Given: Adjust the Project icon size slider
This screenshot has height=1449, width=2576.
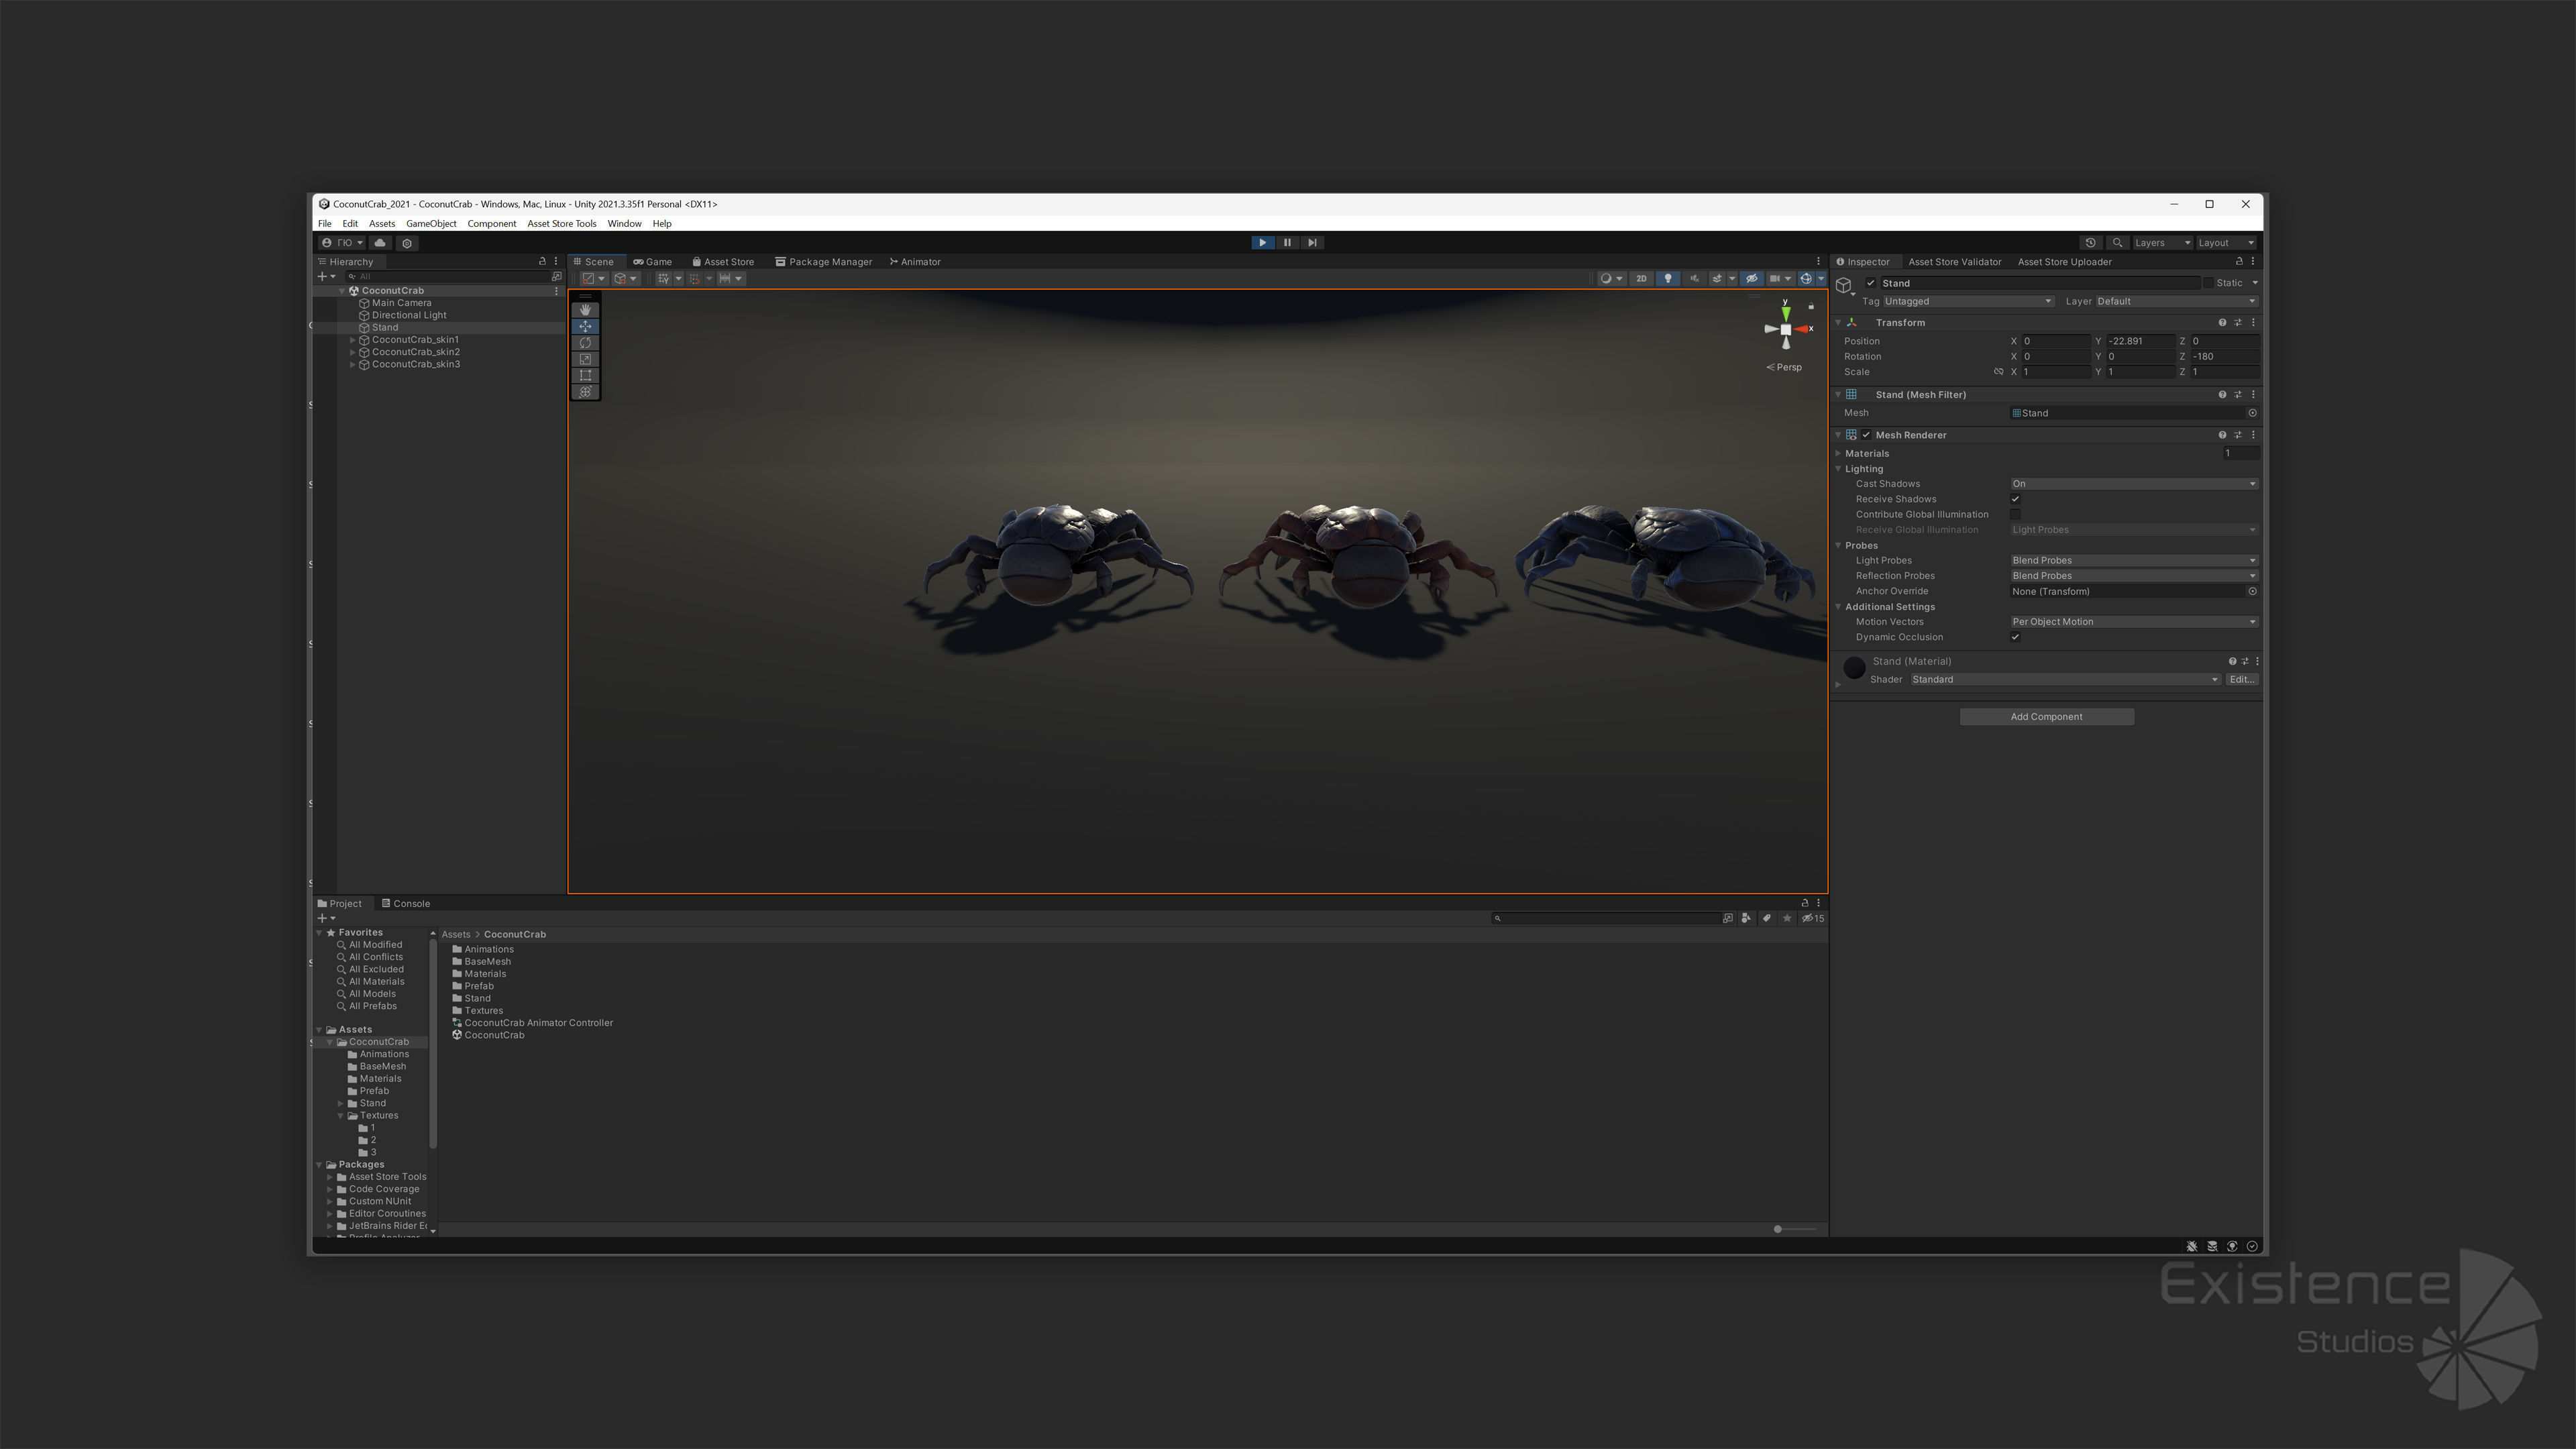Looking at the screenshot, I should (1778, 1229).
